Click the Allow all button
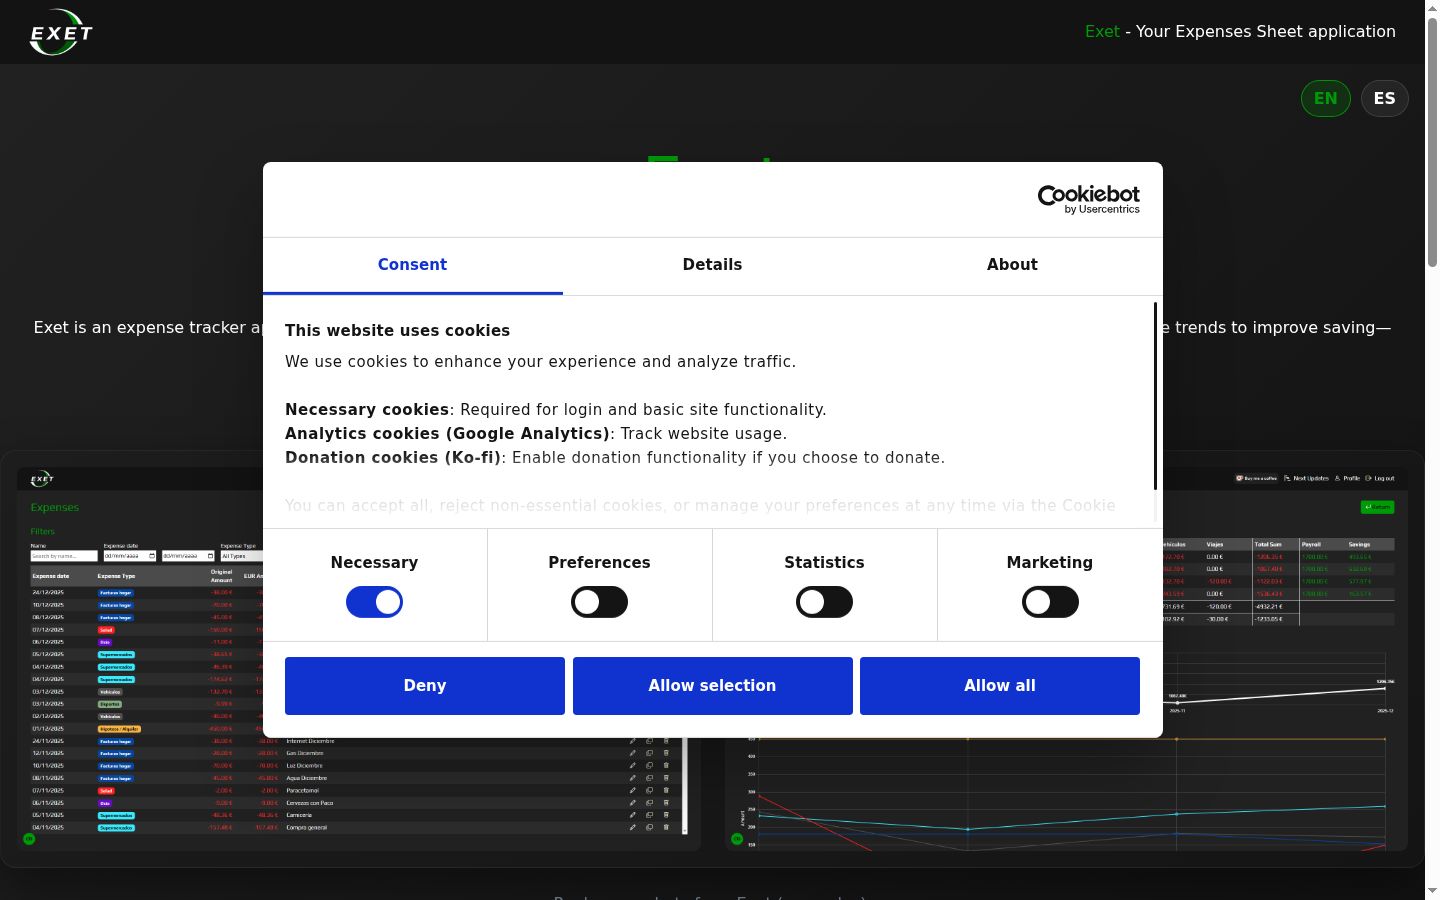The image size is (1440, 900). tap(1000, 686)
